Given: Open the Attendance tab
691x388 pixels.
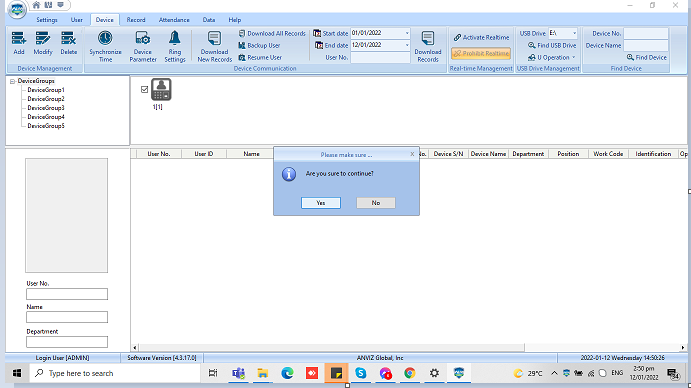Looking at the screenshot, I should pyautogui.click(x=174, y=20).
